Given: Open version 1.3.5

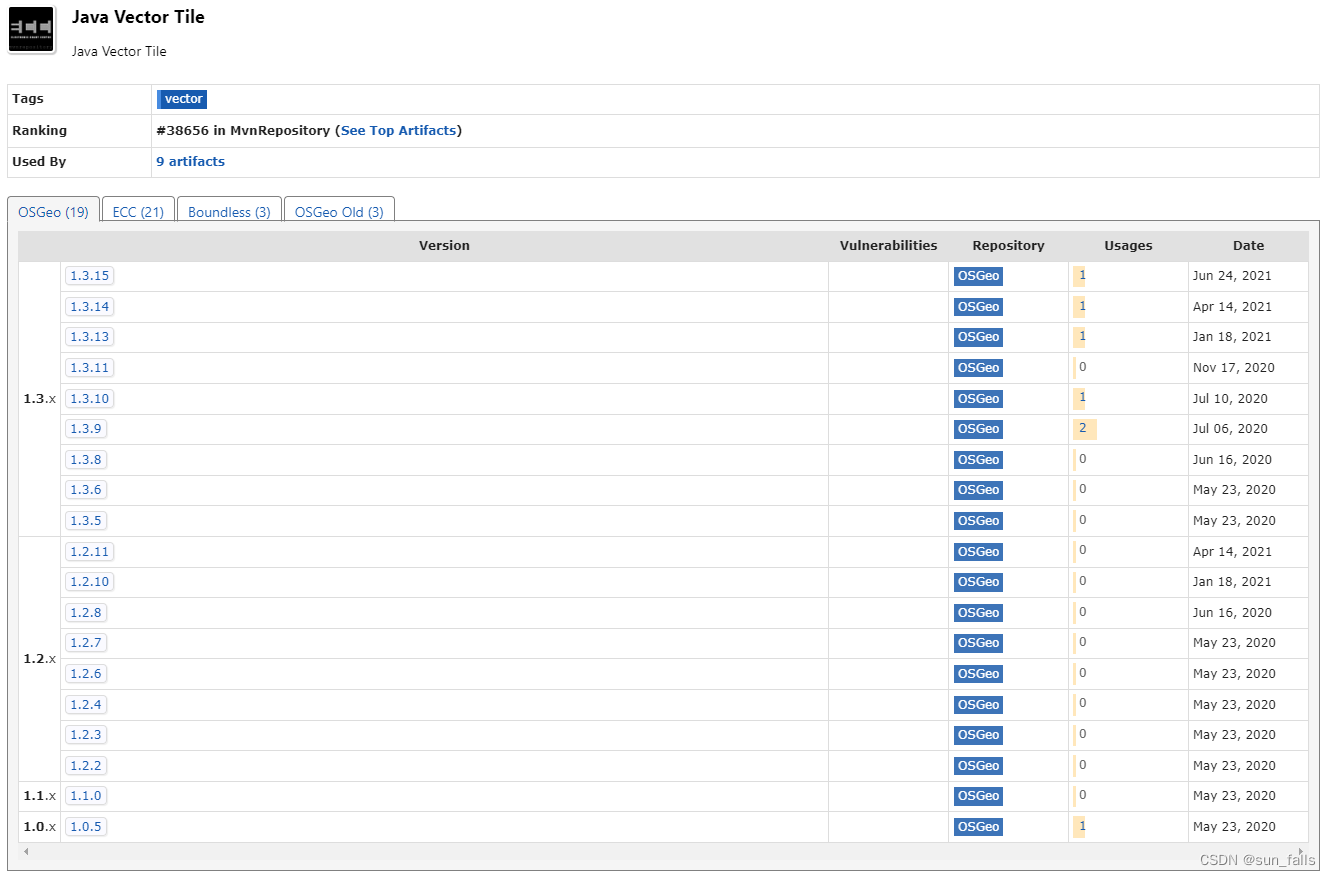Looking at the screenshot, I should [86, 520].
